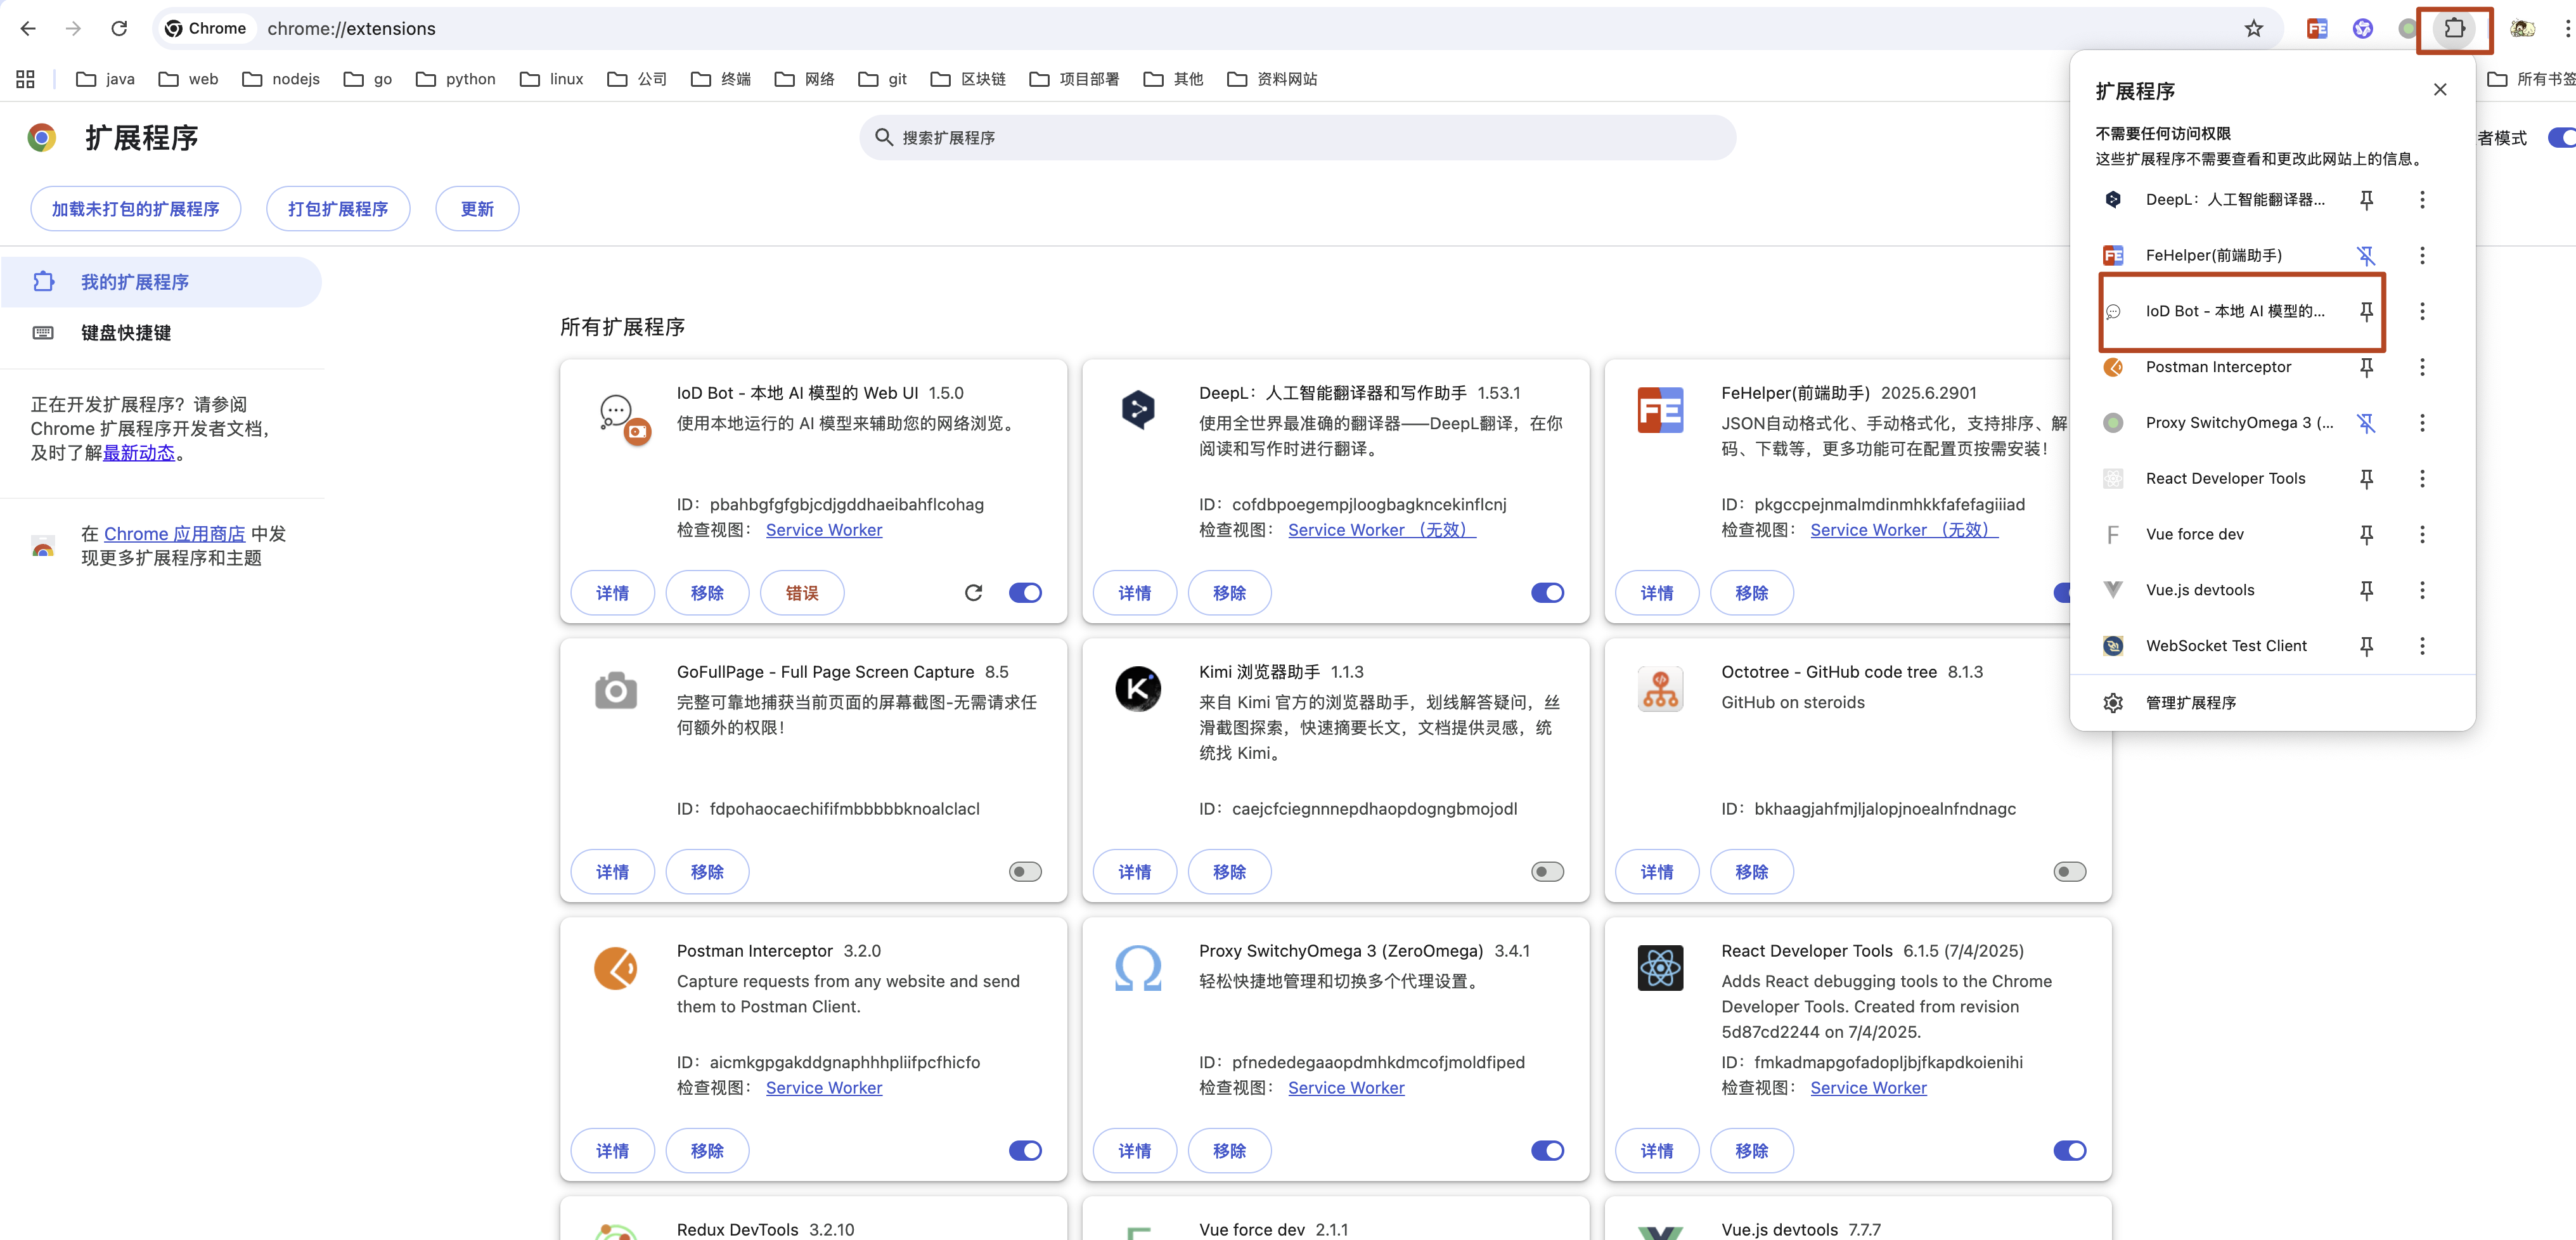The height and width of the screenshot is (1240, 2576).
Task: Open more options for React Developer Tools
Action: 2422,479
